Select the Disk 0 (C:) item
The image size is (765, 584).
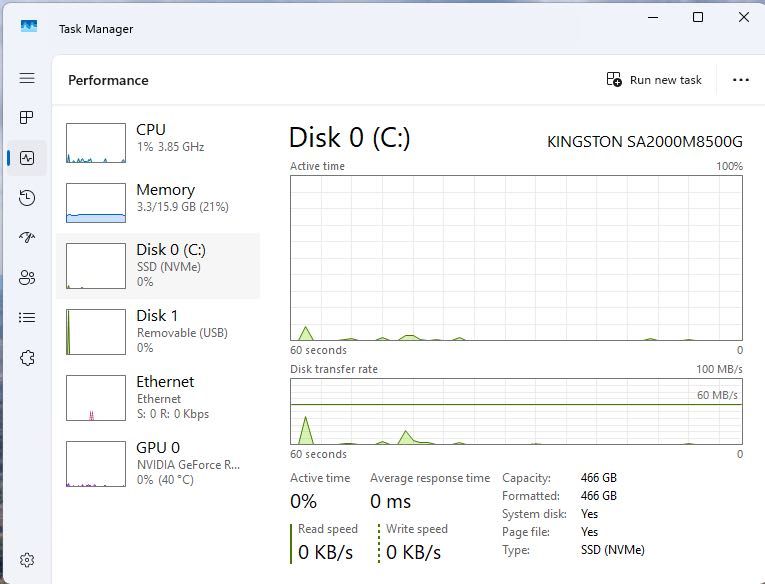(x=158, y=266)
